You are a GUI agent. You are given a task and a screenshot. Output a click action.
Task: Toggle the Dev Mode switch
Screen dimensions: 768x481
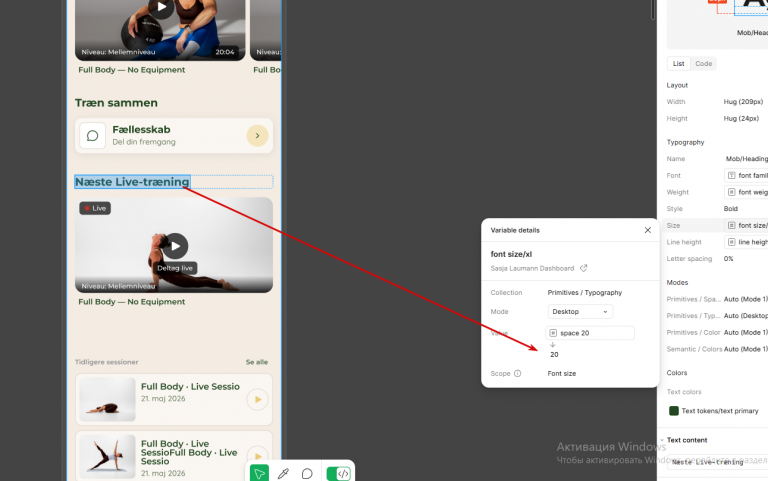338,473
